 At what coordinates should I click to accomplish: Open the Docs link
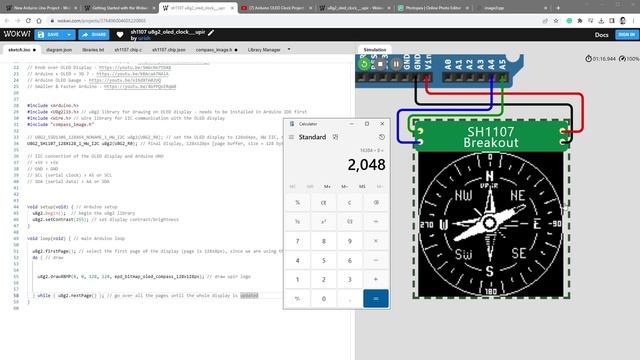coord(601,35)
